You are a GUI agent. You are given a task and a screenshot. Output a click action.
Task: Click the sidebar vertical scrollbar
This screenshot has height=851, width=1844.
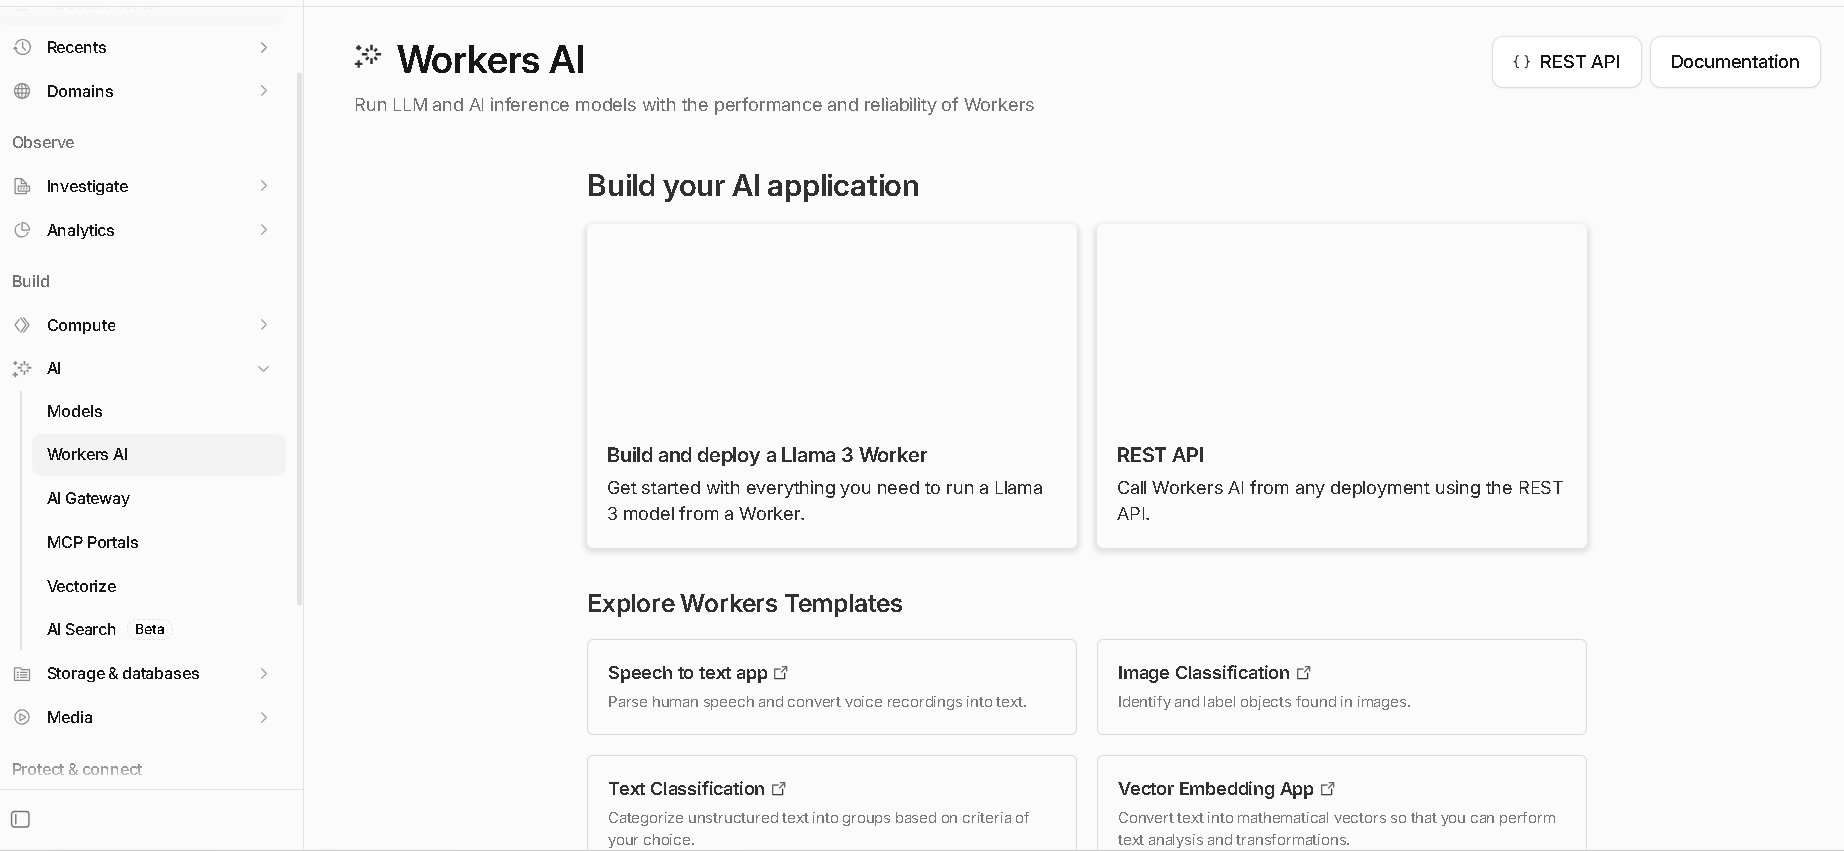[299, 340]
